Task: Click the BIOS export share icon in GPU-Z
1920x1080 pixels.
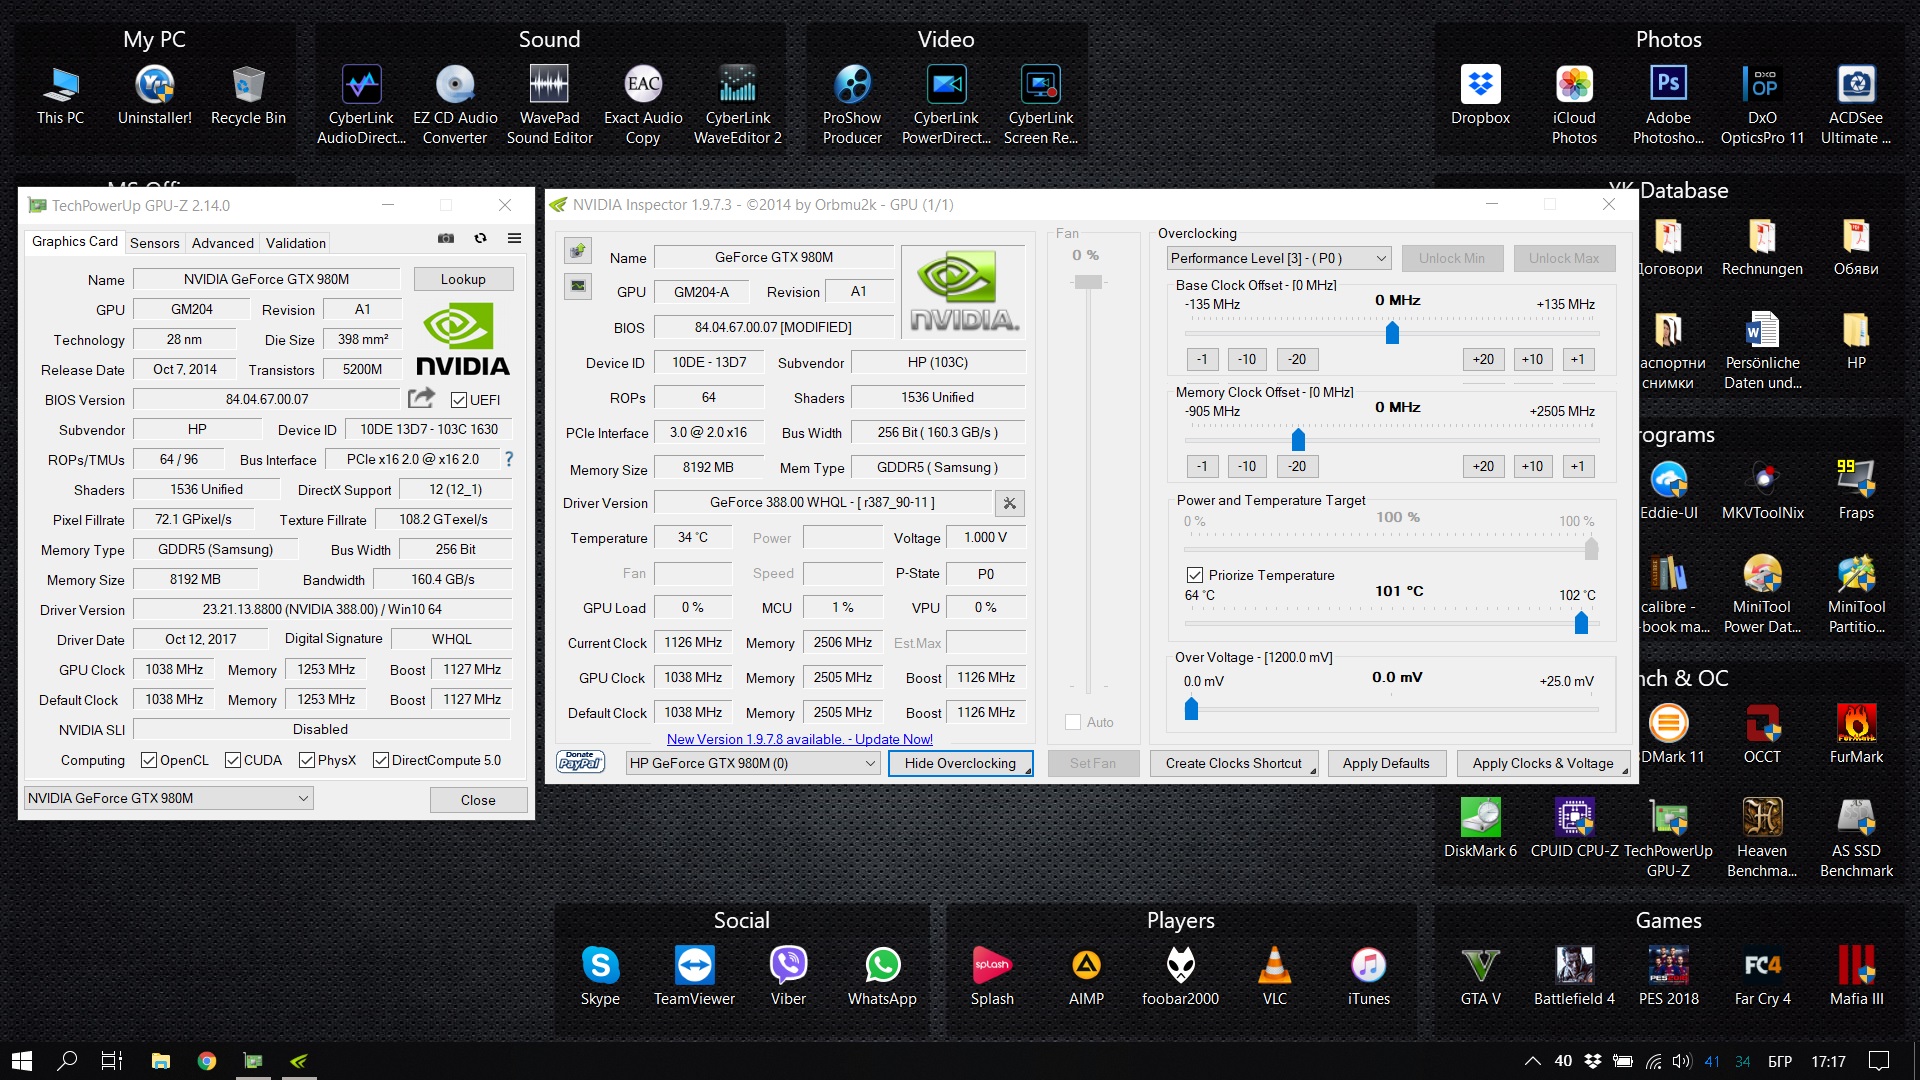Action: (x=421, y=398)
